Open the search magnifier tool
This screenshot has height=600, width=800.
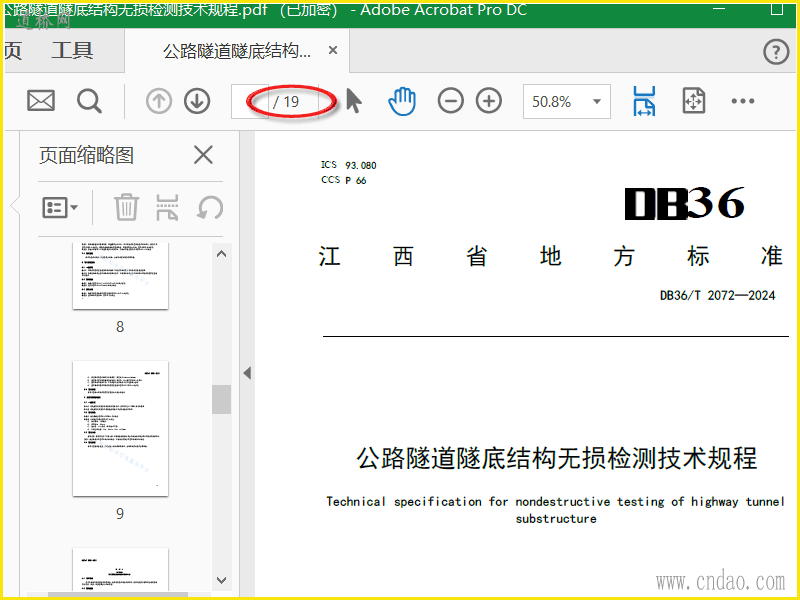point(89,101)
